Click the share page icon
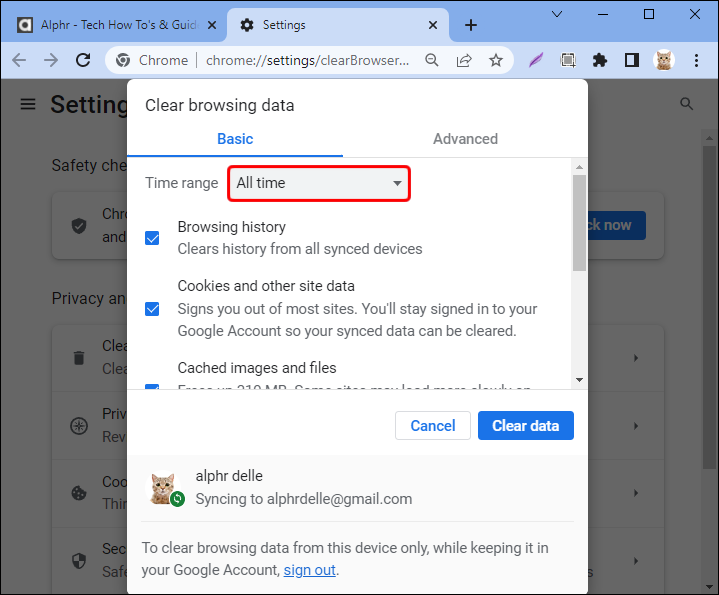The image size is (719, 595). 464,60
